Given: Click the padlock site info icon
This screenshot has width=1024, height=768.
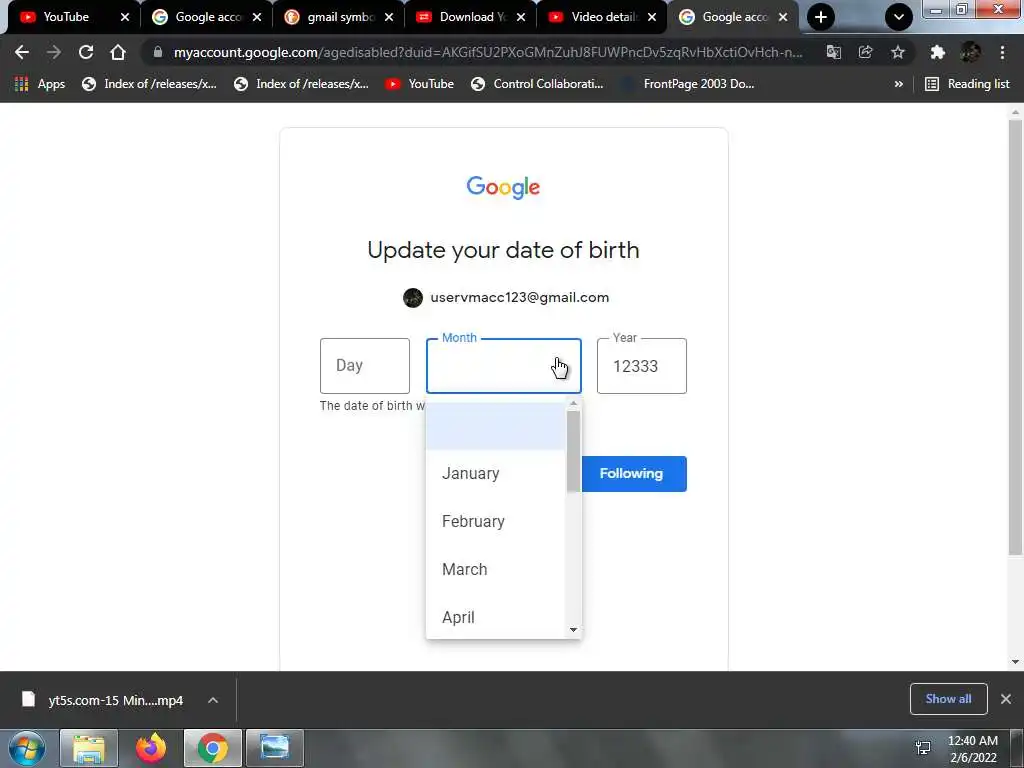Looking at the screenshot, I should (x=157, y=52).
